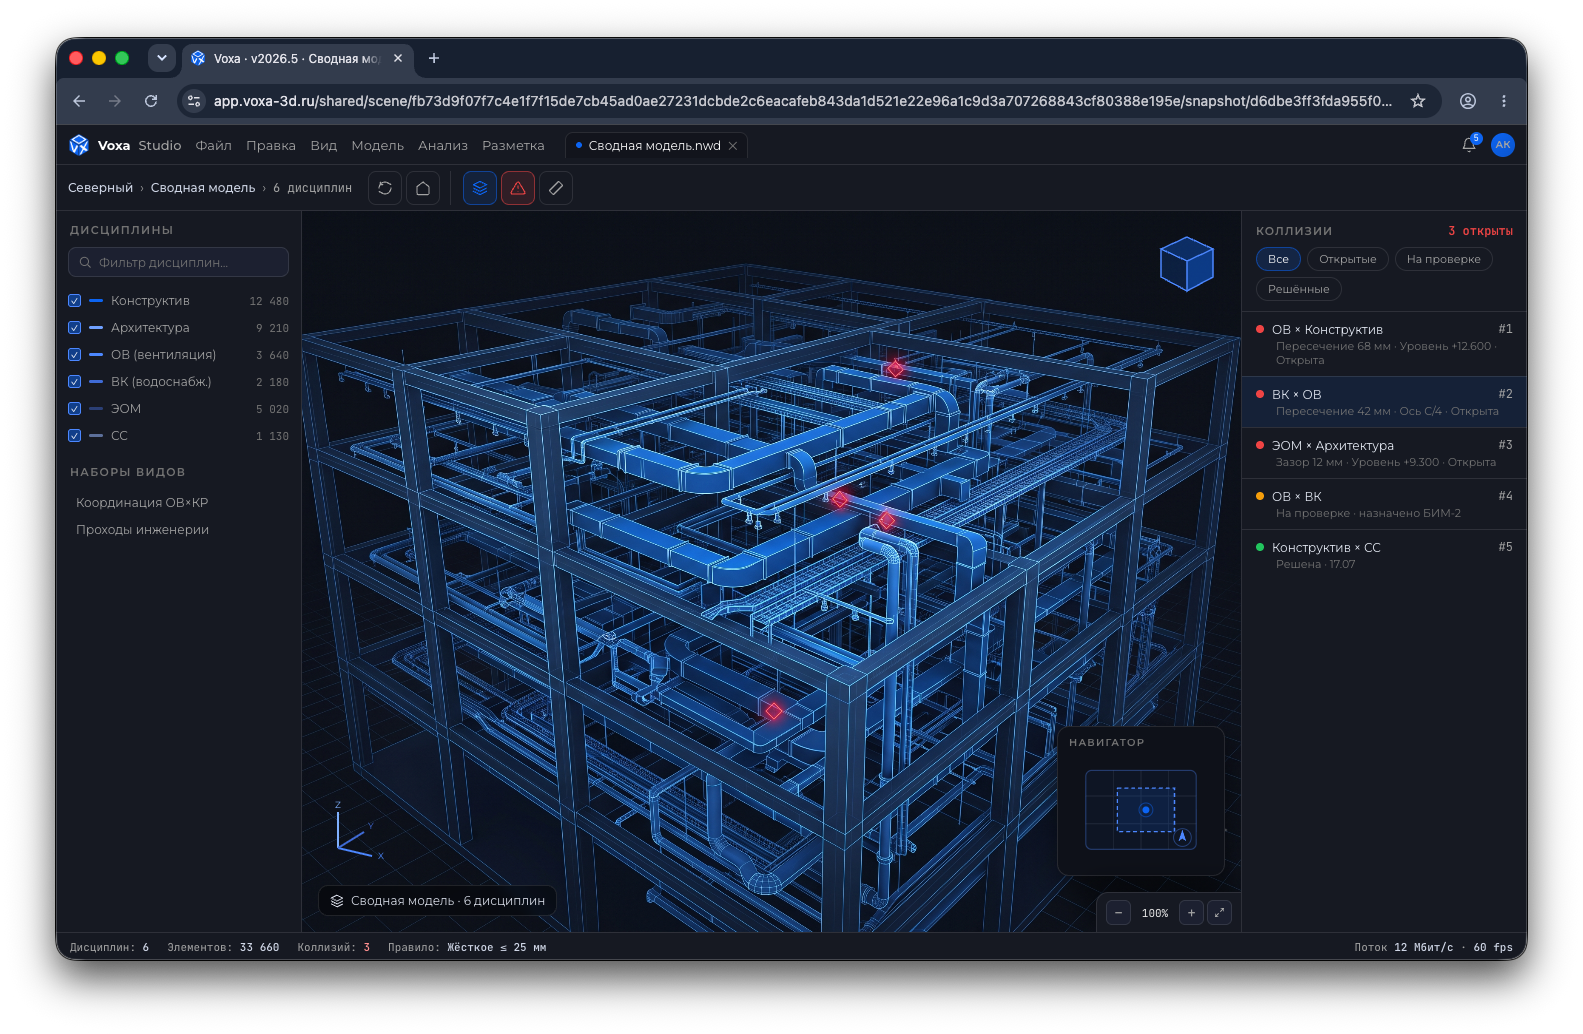
Task: Filter collisions by Решённые
Action: [1298, 289]
